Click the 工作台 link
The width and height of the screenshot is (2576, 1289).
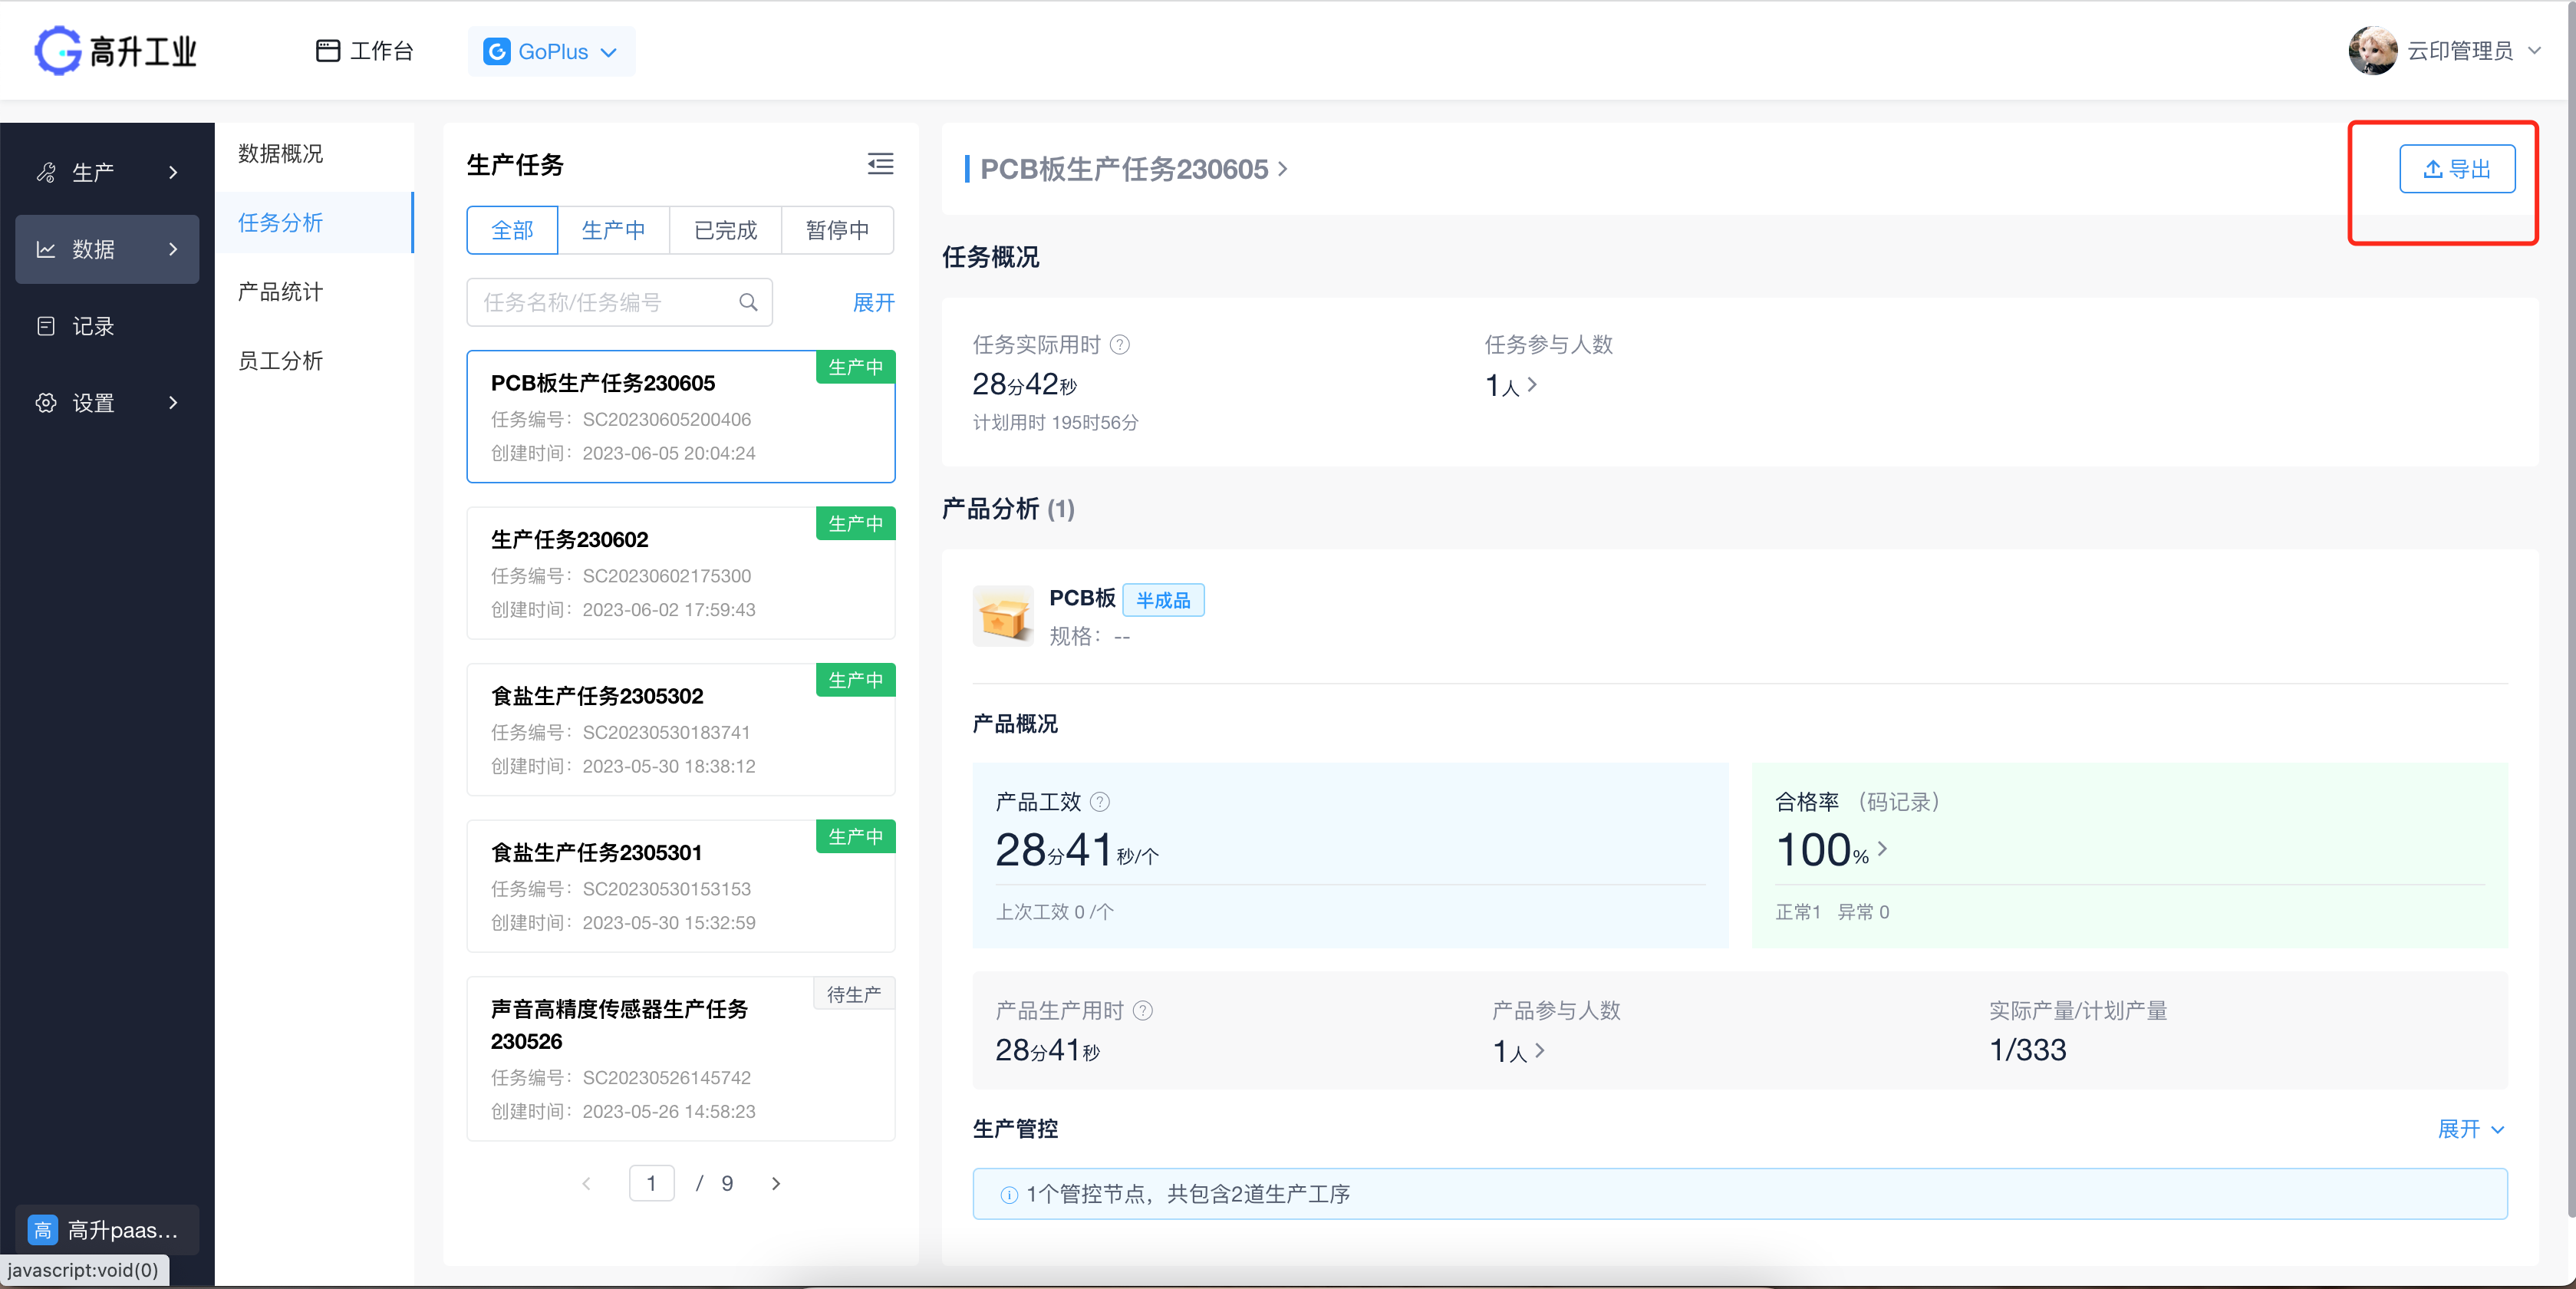point(364,51)
